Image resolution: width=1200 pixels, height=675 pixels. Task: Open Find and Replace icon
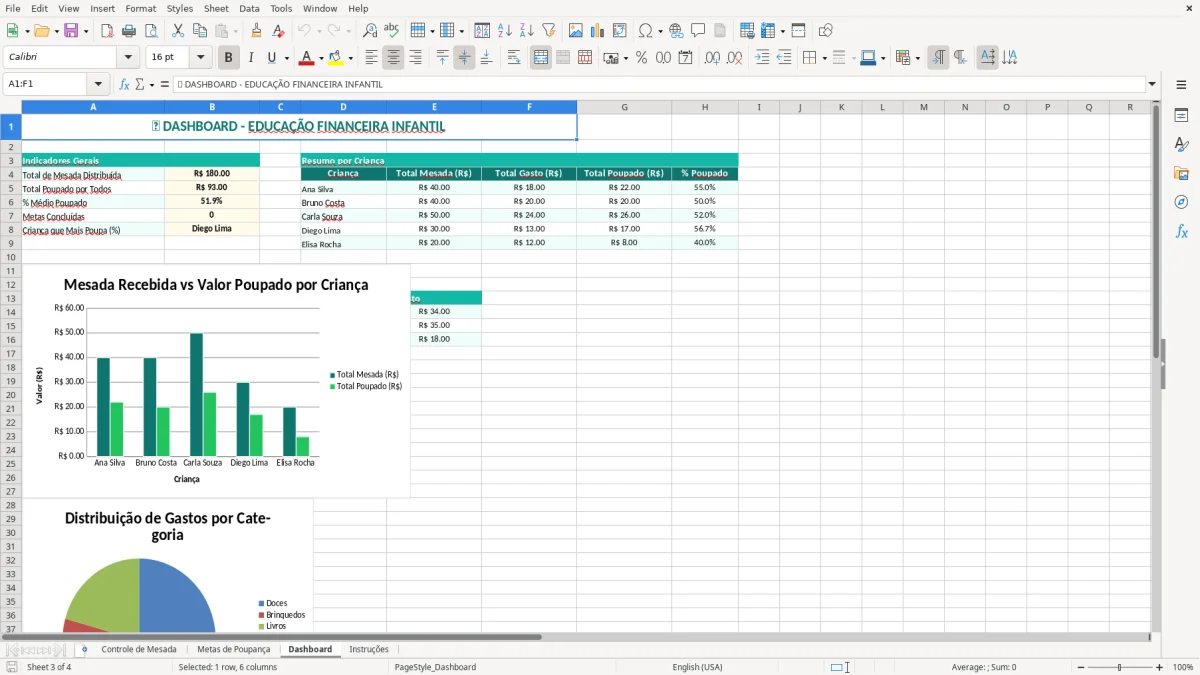point(370,31)
